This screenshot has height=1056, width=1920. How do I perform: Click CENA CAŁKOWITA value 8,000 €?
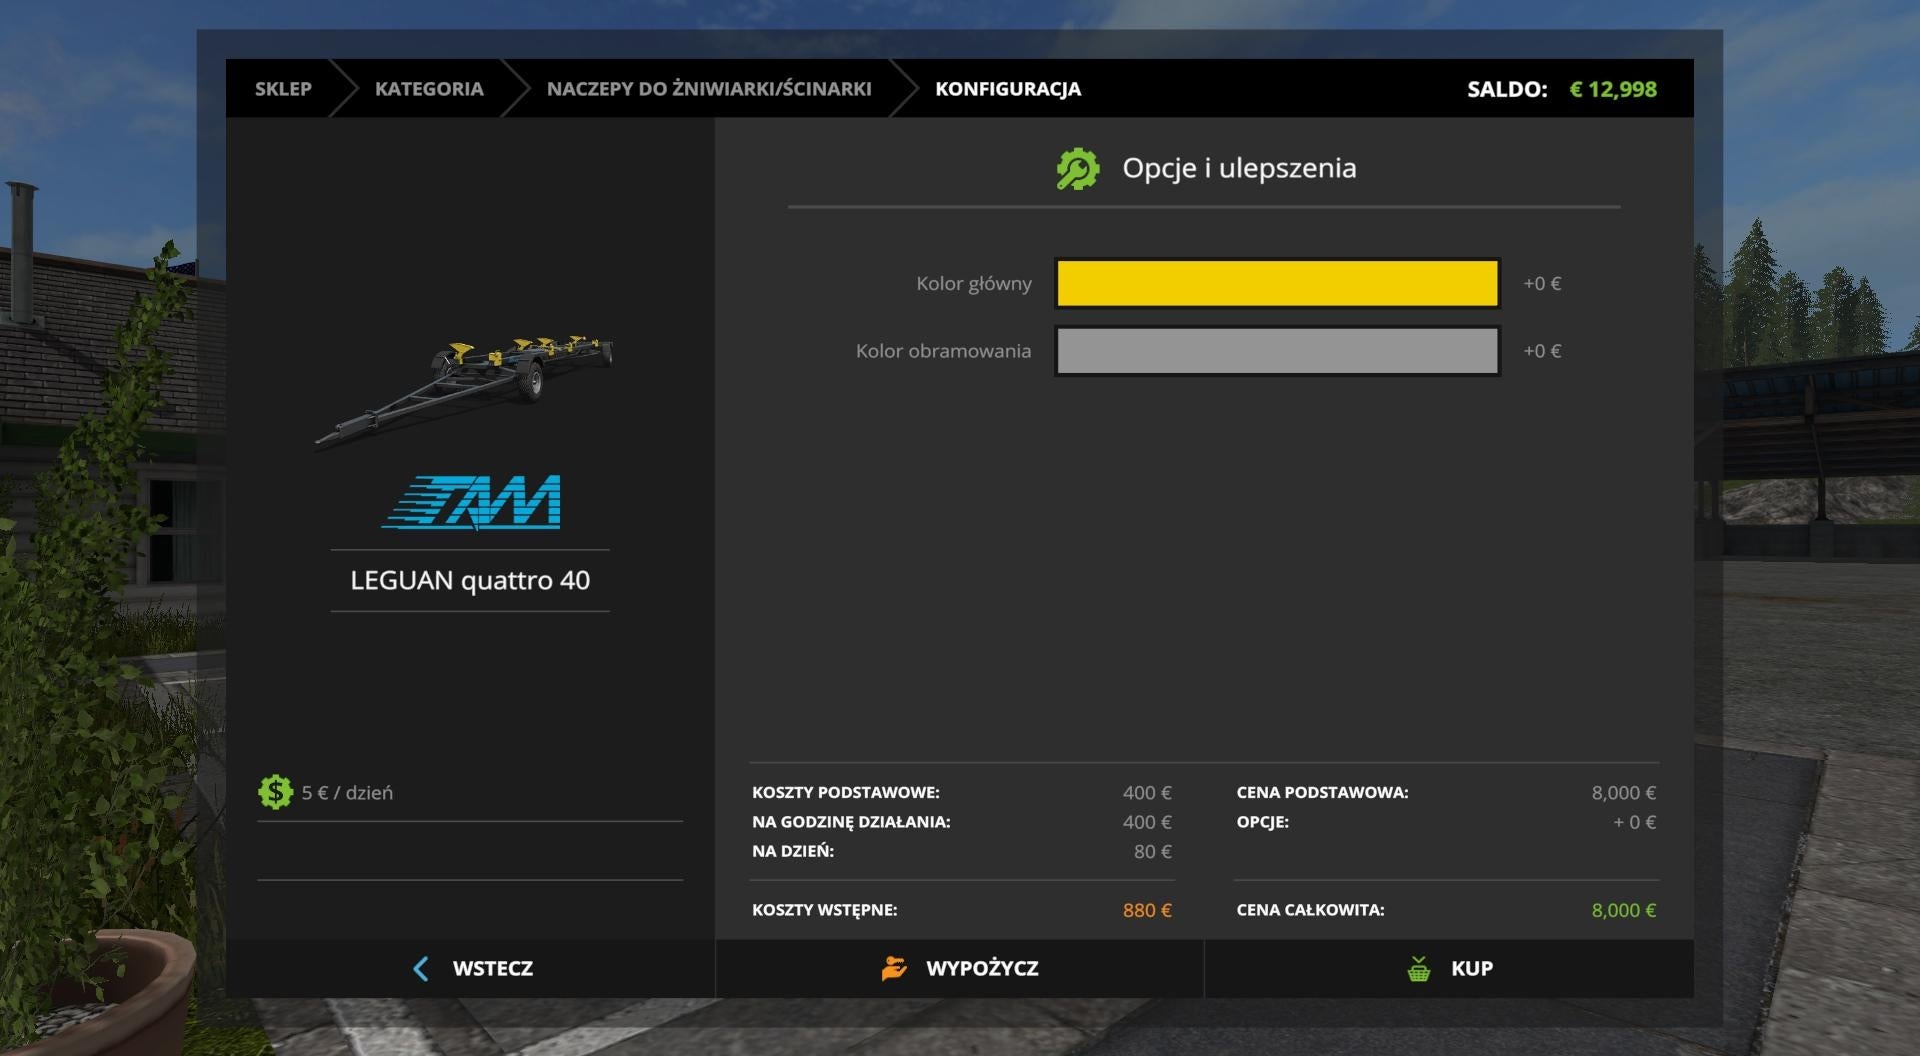point(1624,910)
